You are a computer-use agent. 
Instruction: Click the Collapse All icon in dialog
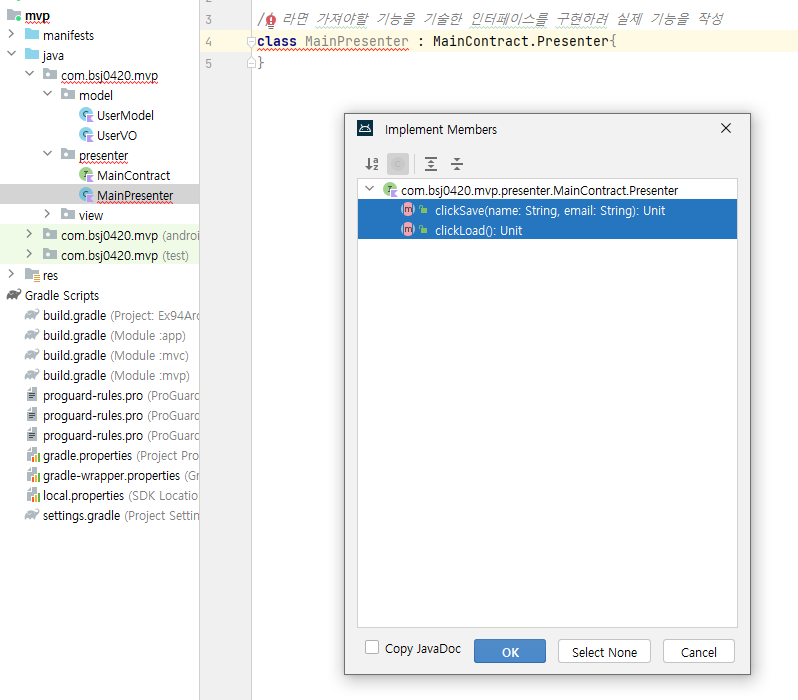coord(457,164)
